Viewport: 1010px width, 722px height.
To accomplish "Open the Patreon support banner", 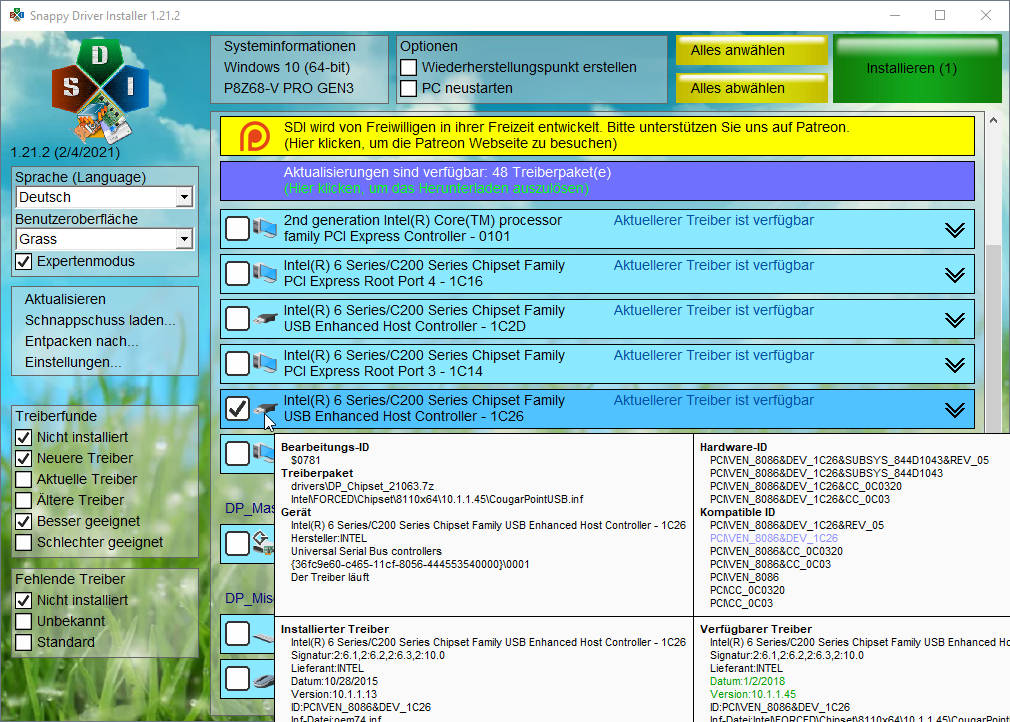I will click(597, 135).
